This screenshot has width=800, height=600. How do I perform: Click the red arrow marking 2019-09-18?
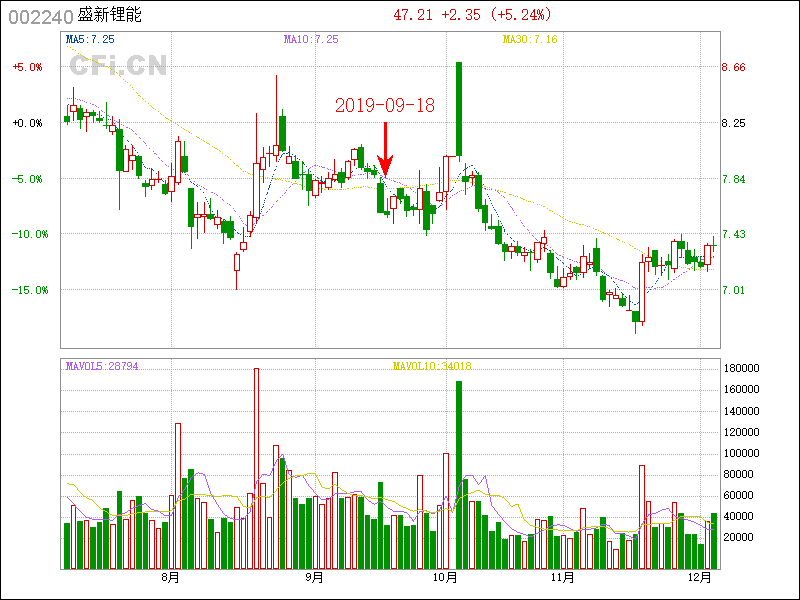point(385,150)
